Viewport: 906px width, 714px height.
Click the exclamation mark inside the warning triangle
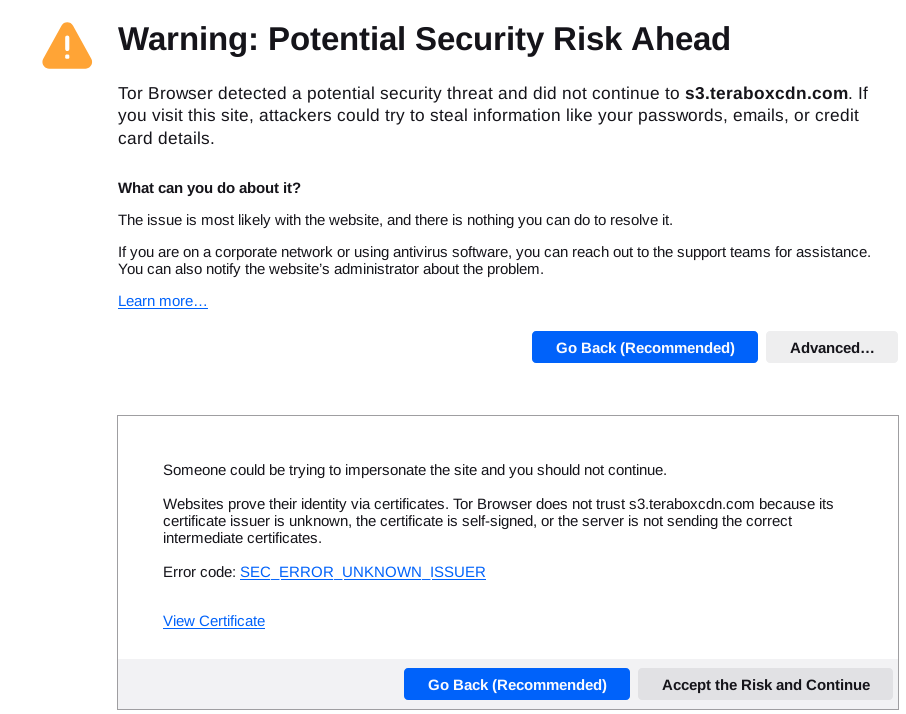pyautogui.click(x=67, y=47)
